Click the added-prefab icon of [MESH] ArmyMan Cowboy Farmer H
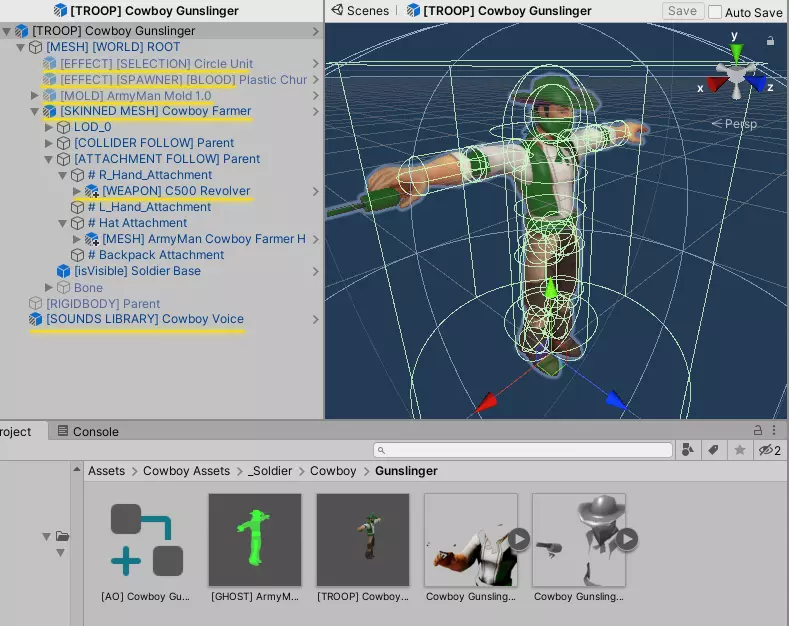Viewport: 789px width, 626px height. (x=92, y=239)
